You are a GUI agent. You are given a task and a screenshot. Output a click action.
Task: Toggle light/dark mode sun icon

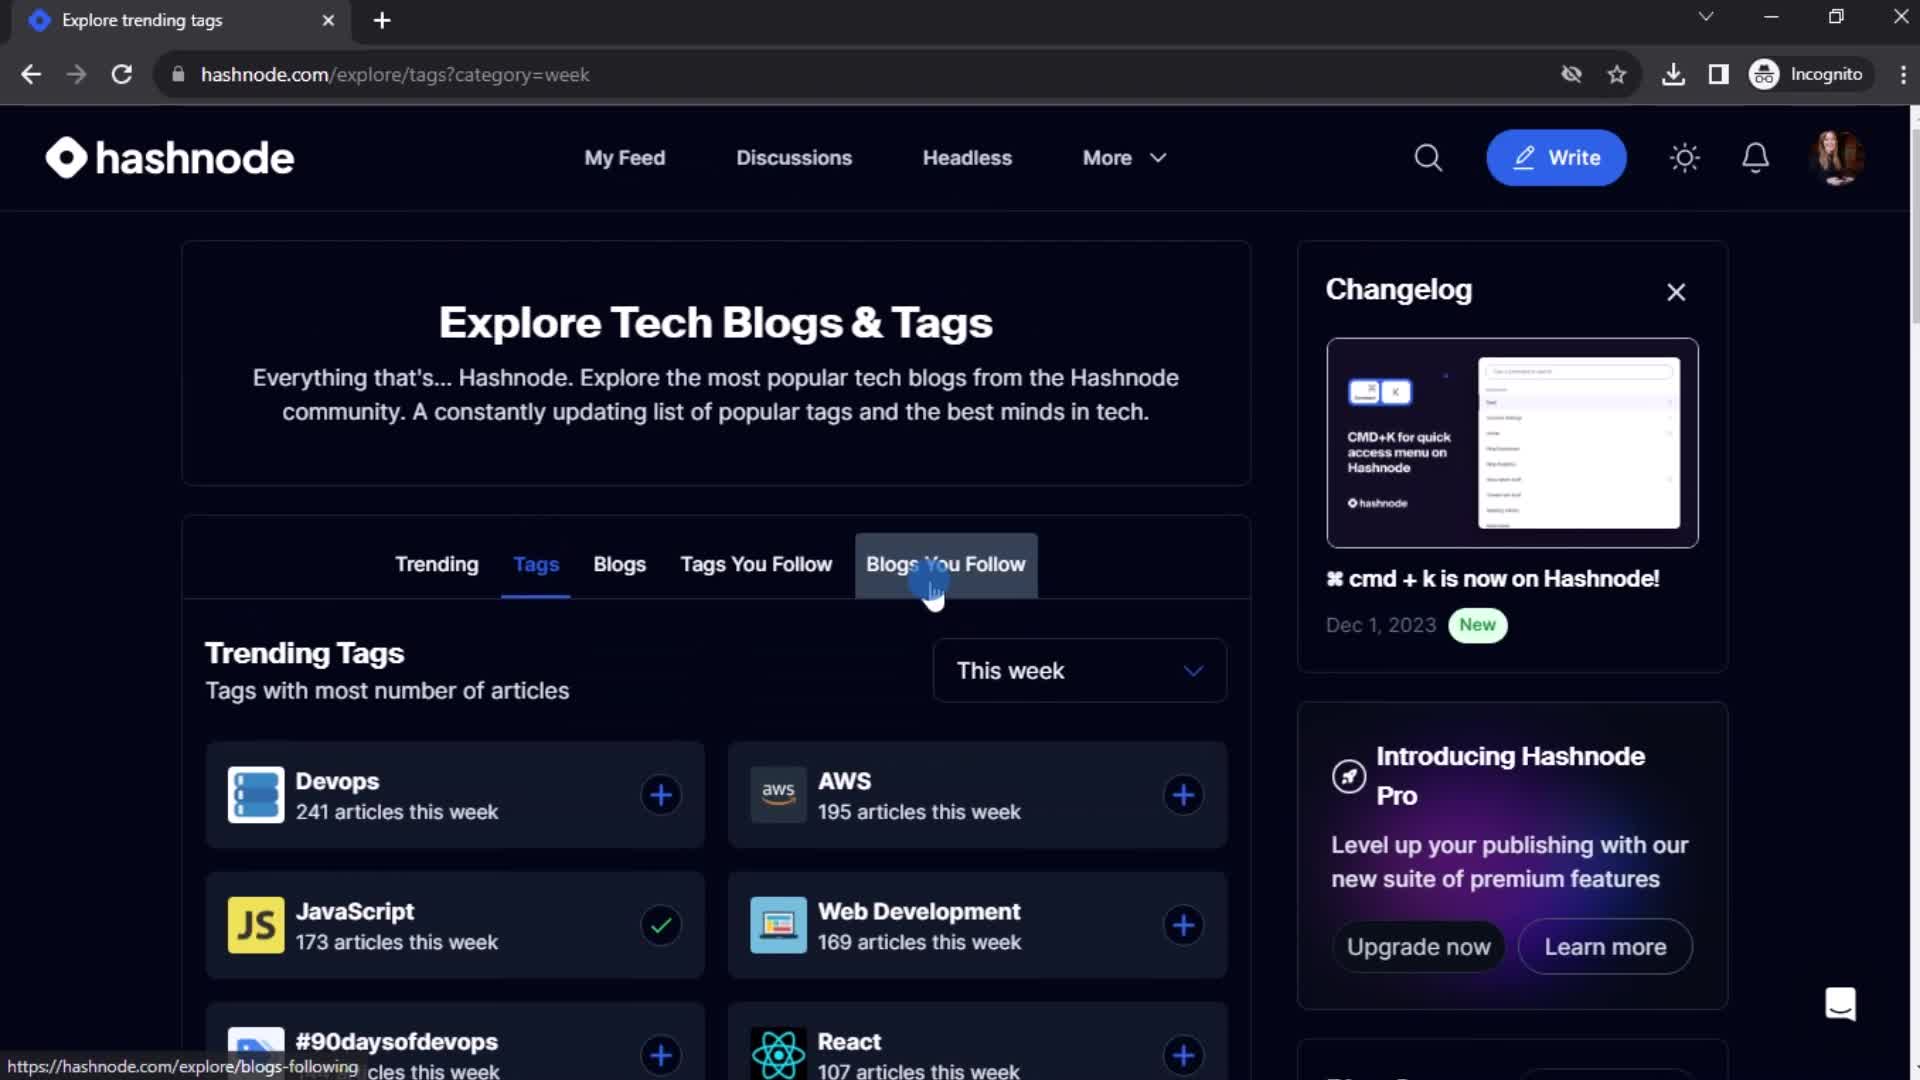(1687, 157)
